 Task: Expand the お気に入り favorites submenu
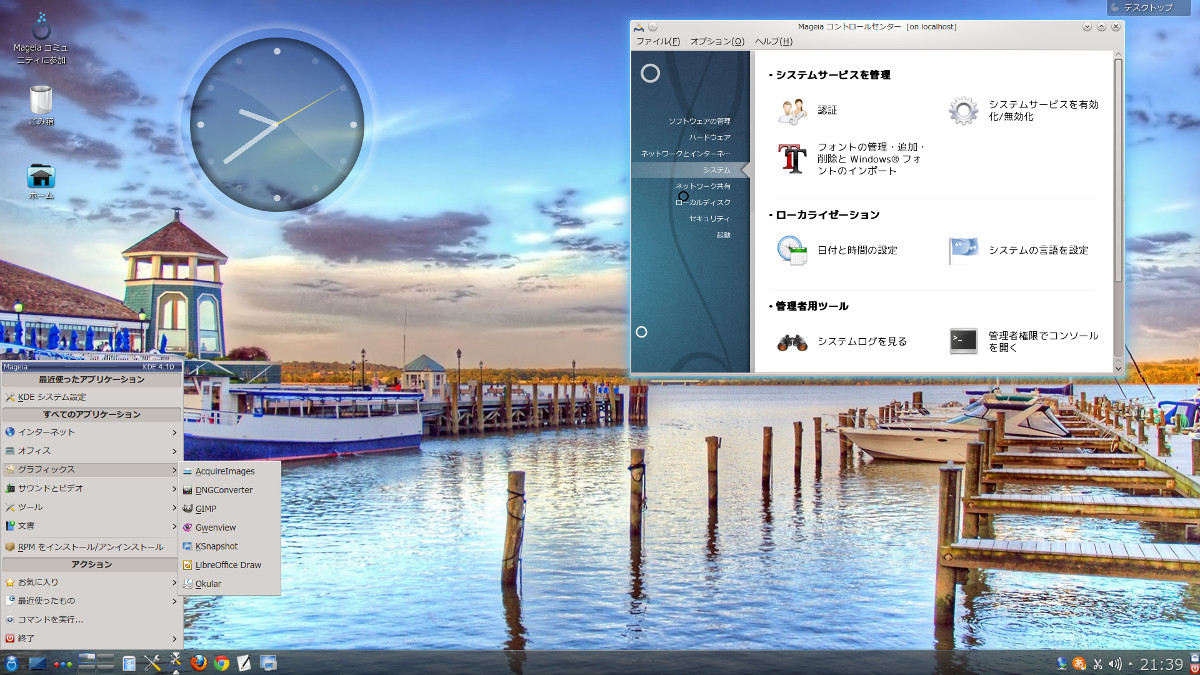[x=91, y=582]
